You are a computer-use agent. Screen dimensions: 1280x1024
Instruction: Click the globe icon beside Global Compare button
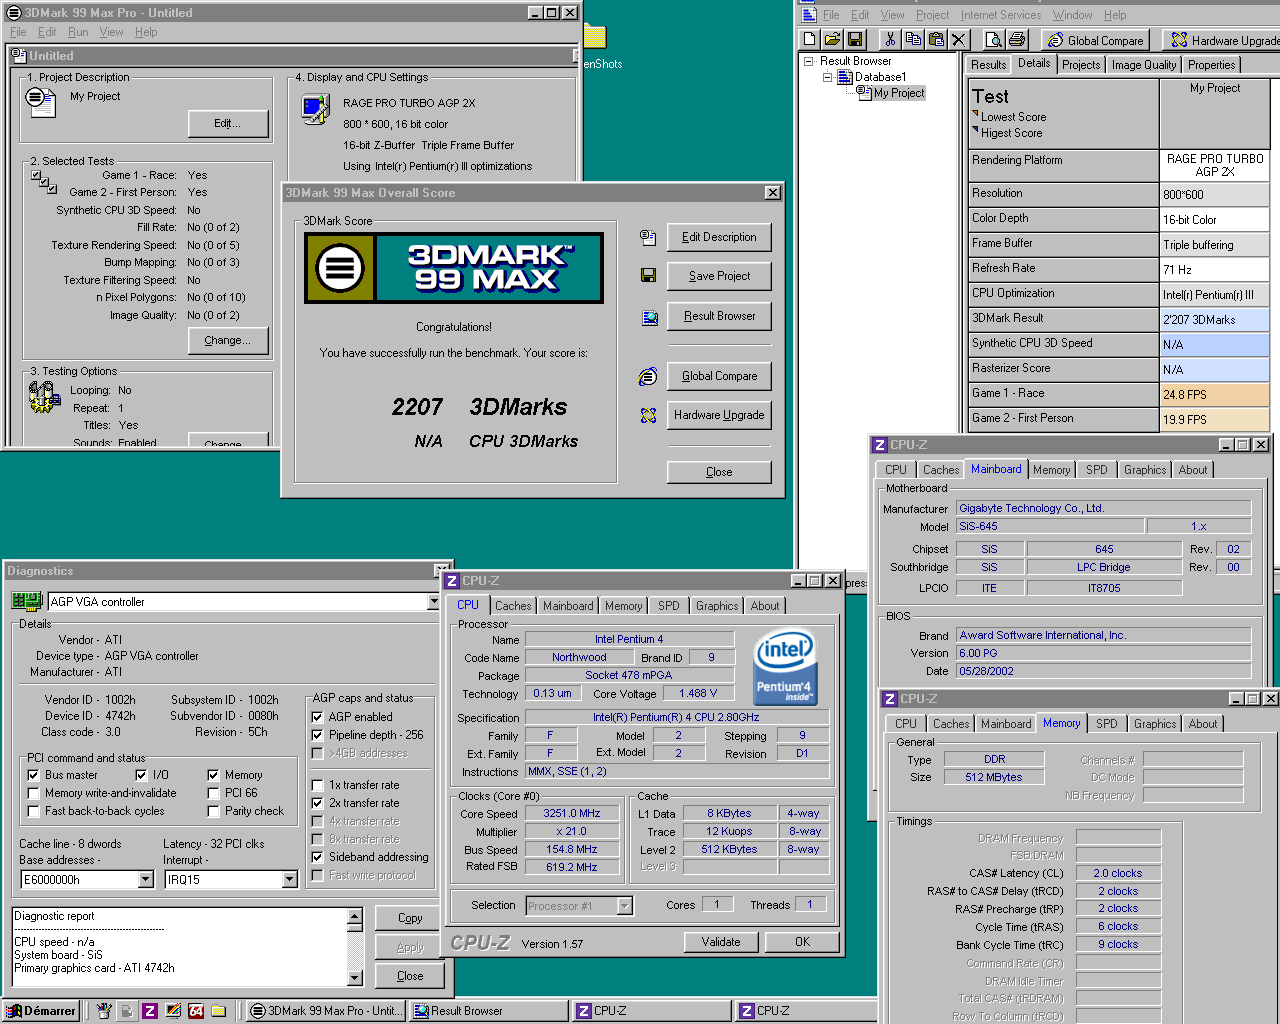(x=648, y=376)
